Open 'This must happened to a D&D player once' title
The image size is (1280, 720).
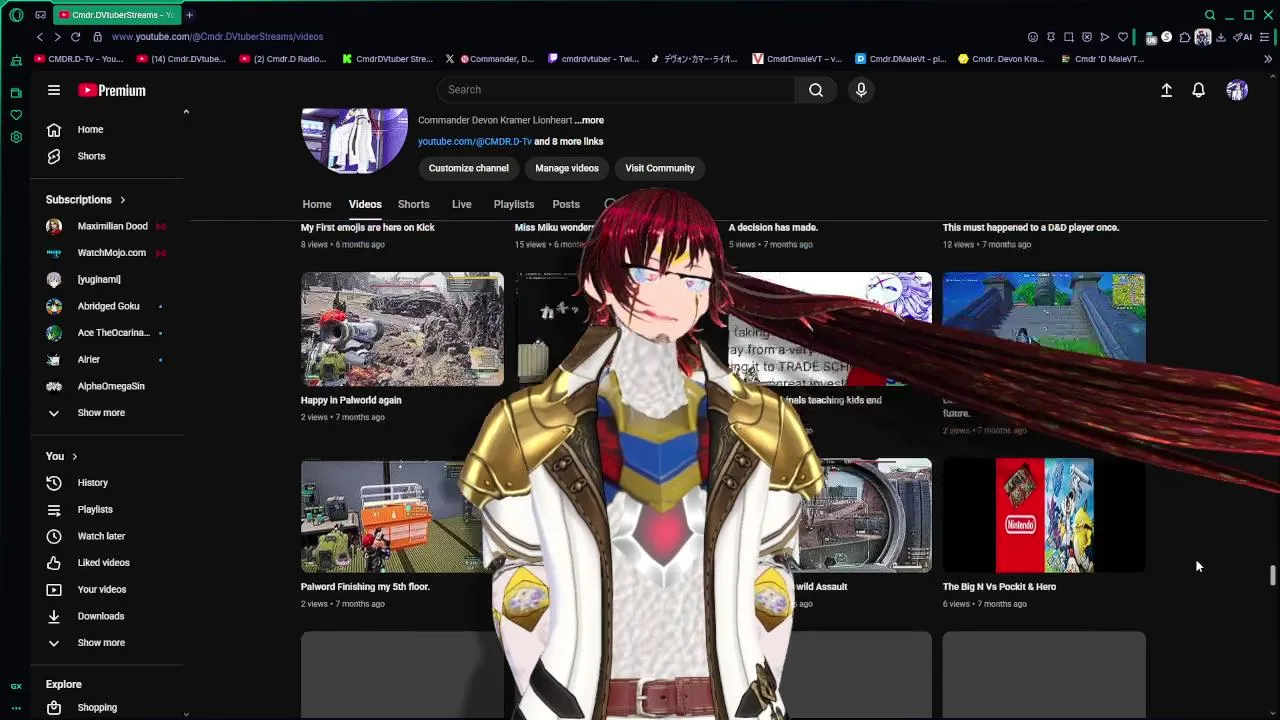pyautogui.click(x=1031, y=227)
